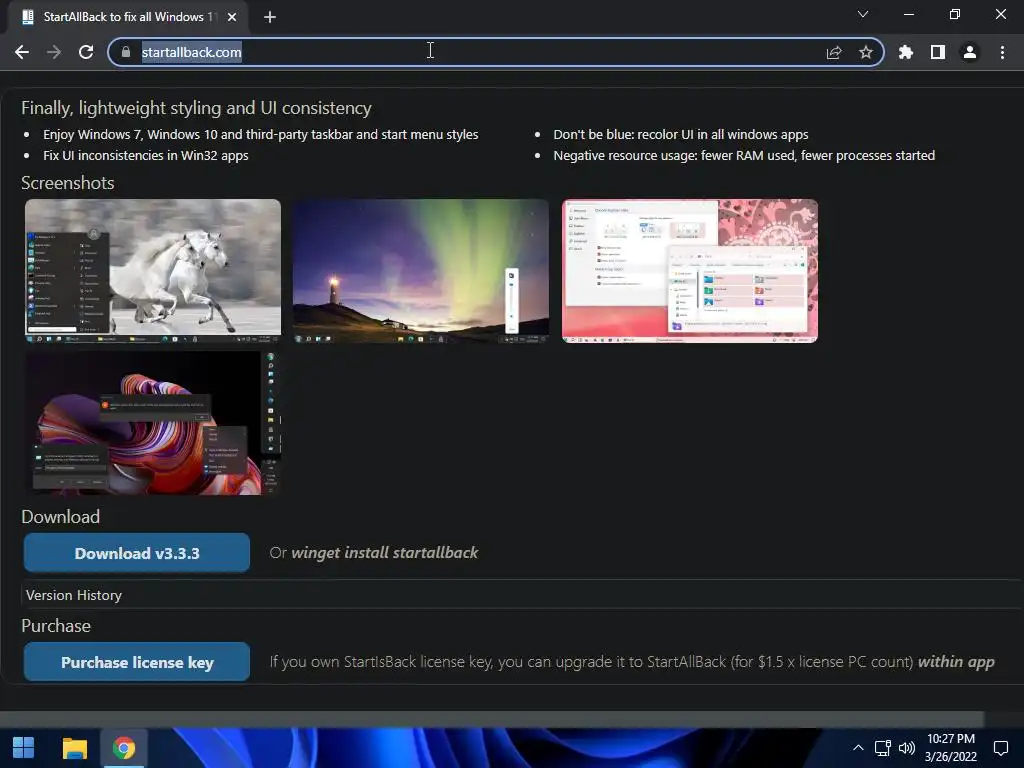Reload the startallback.com page
The height and width of the screenshot is (768, 1024).
pyautogui.click(x=86, y=52)
